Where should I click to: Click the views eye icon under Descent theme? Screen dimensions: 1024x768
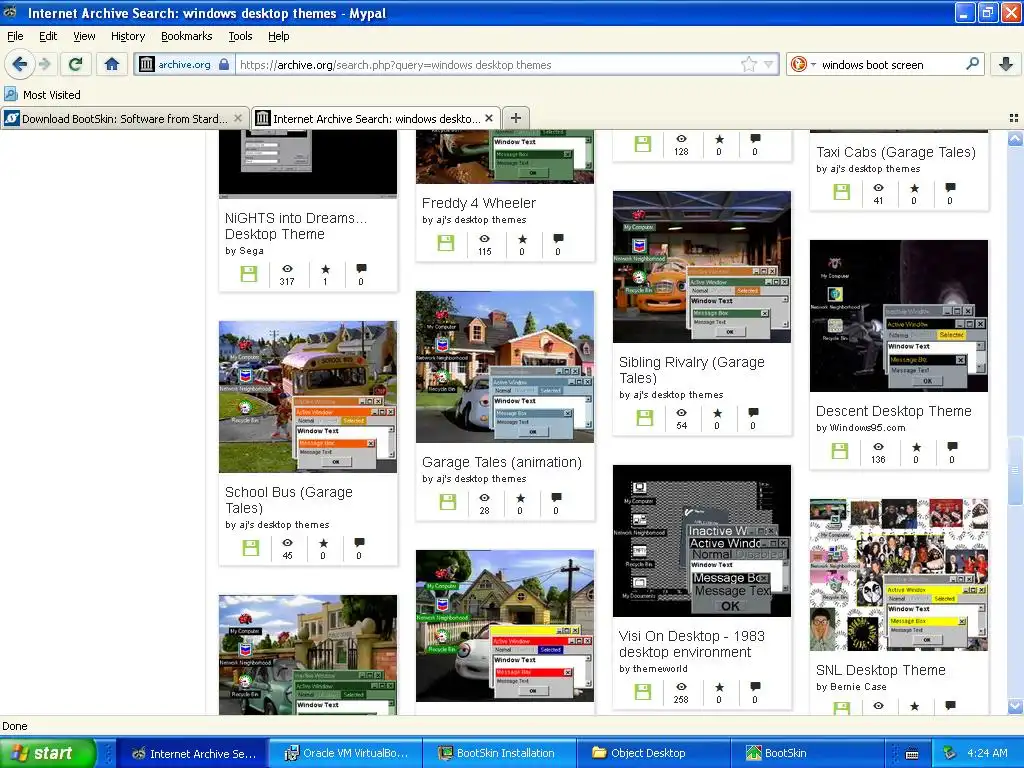click(878, 447)
